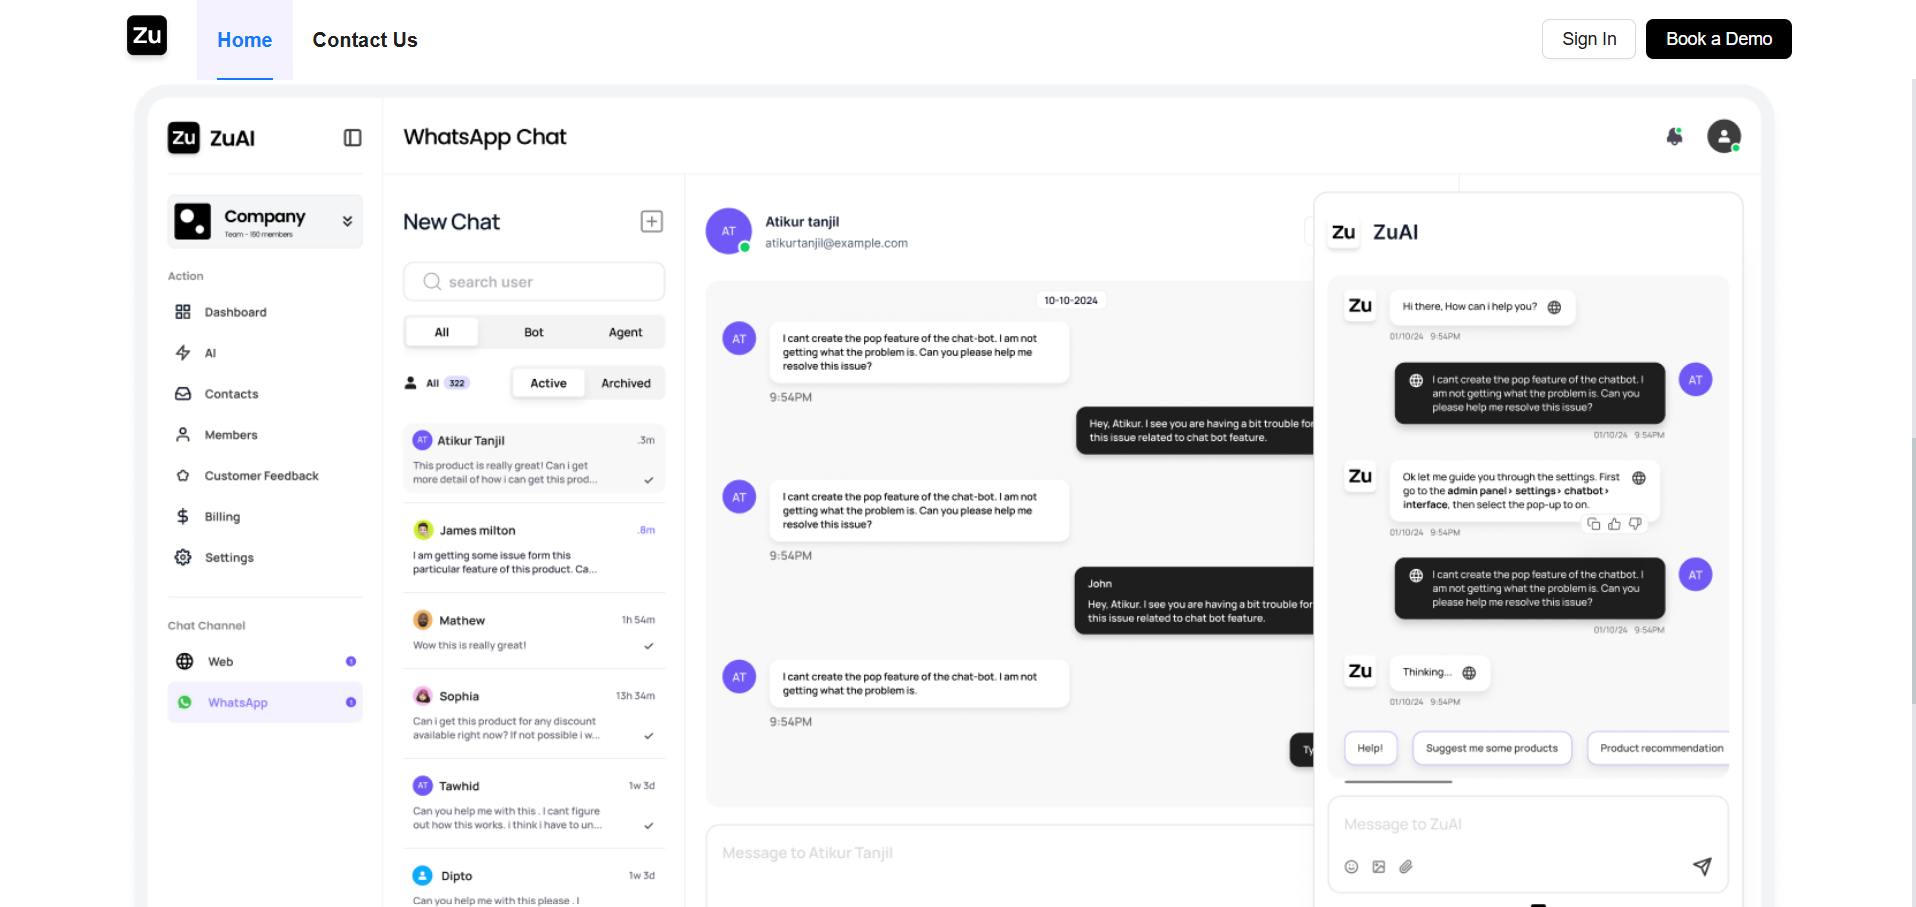
Task: Open the WhatsApp chat channel
Action: [x=237, y=703]
